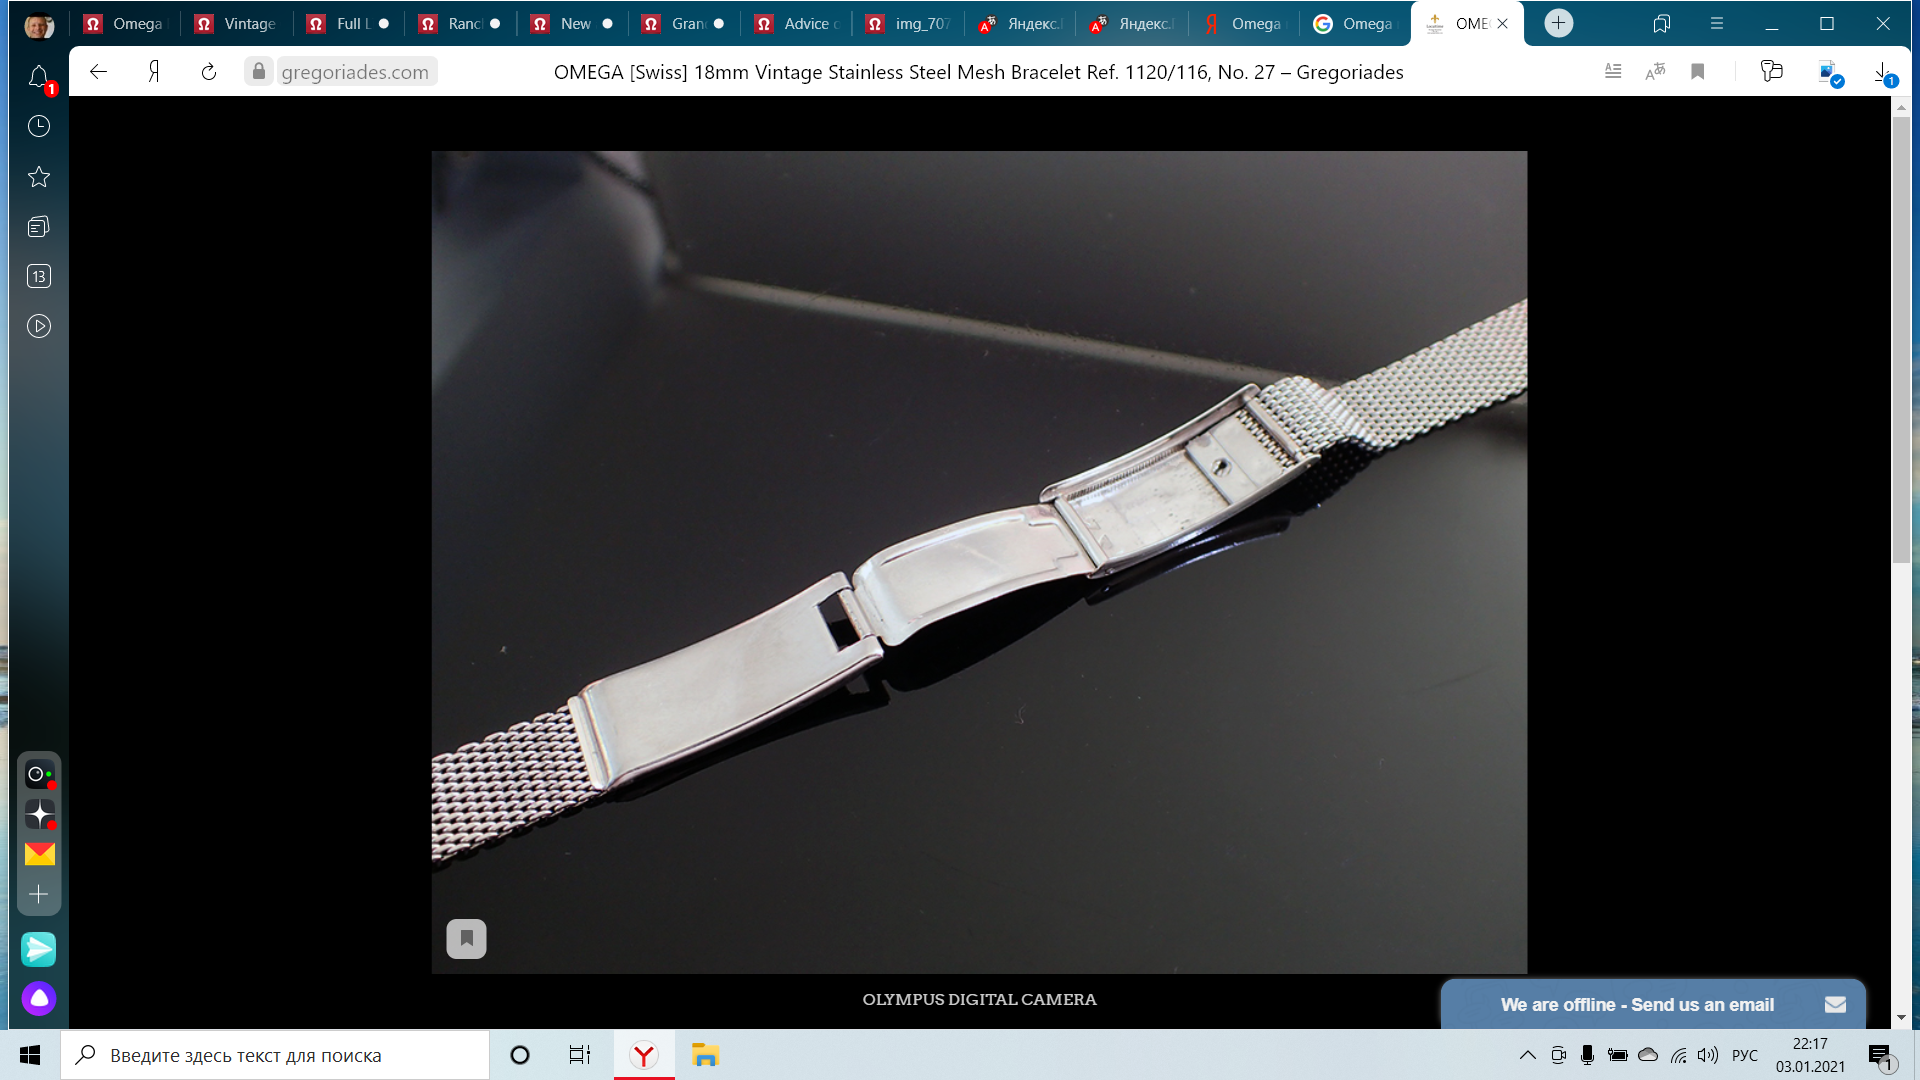Save image with the bookmark overlay button

pyautogui.click(x=466, y=939)
